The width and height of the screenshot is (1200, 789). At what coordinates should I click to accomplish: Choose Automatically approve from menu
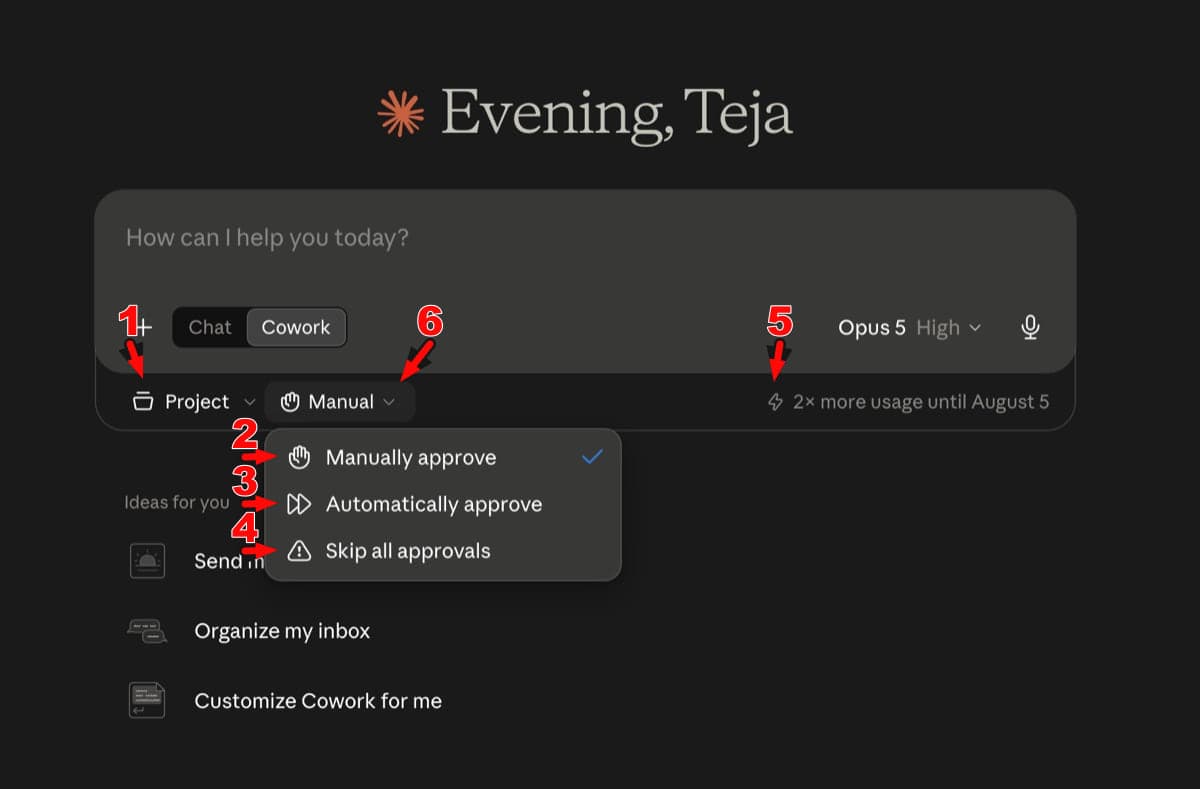click(443, 504)
